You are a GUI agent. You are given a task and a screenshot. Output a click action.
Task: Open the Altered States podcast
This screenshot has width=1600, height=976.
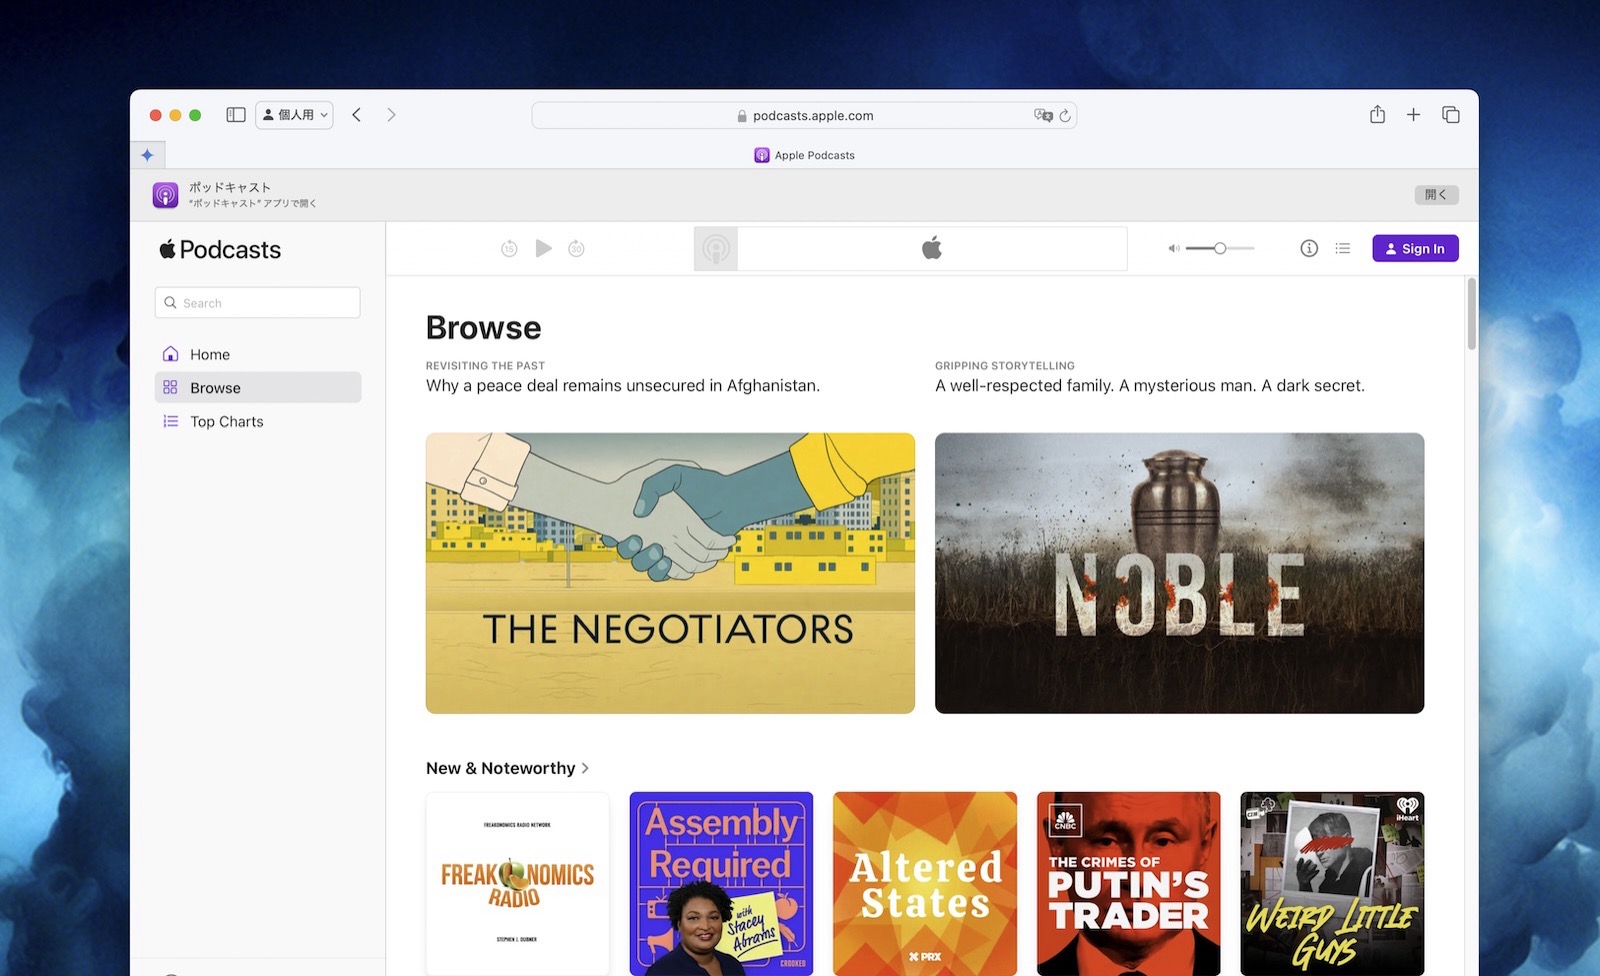(x=925, y=884)
